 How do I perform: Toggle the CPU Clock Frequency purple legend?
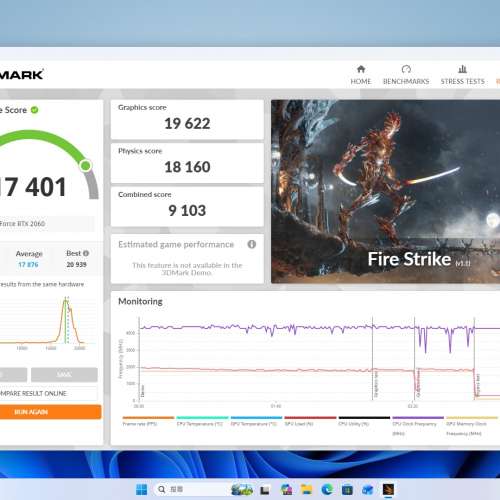point(418,425)
